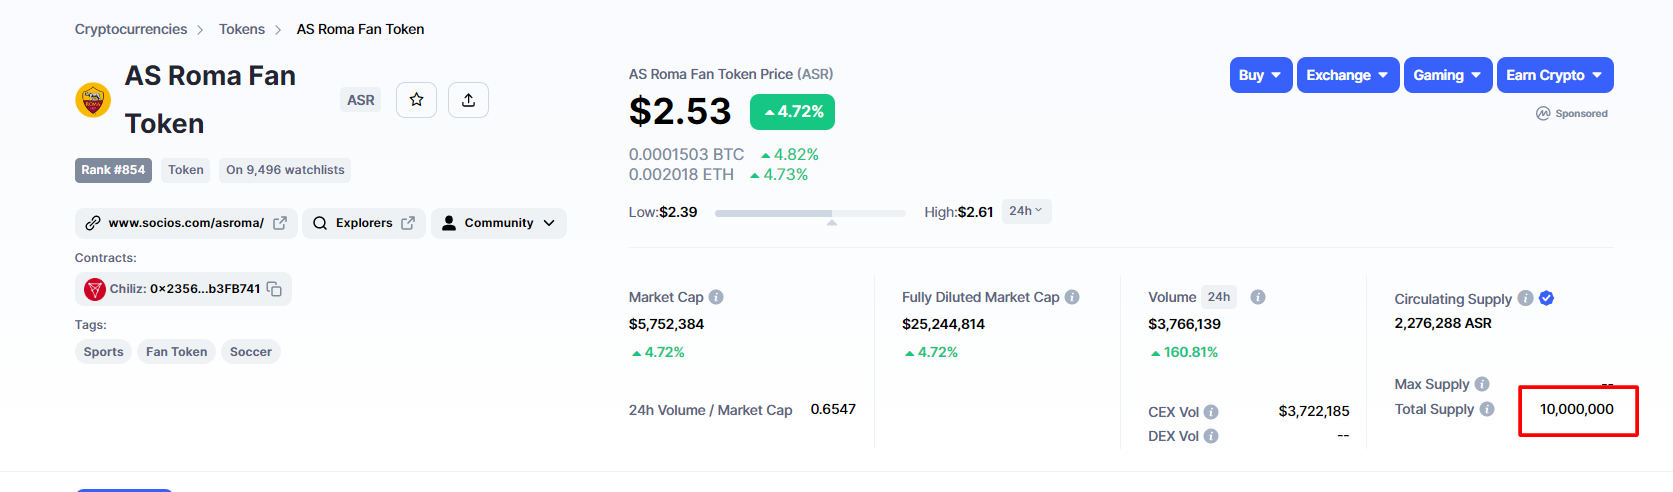Click the Total Supply info icon
1673x492 pixels.
[x=1487, y=409]
